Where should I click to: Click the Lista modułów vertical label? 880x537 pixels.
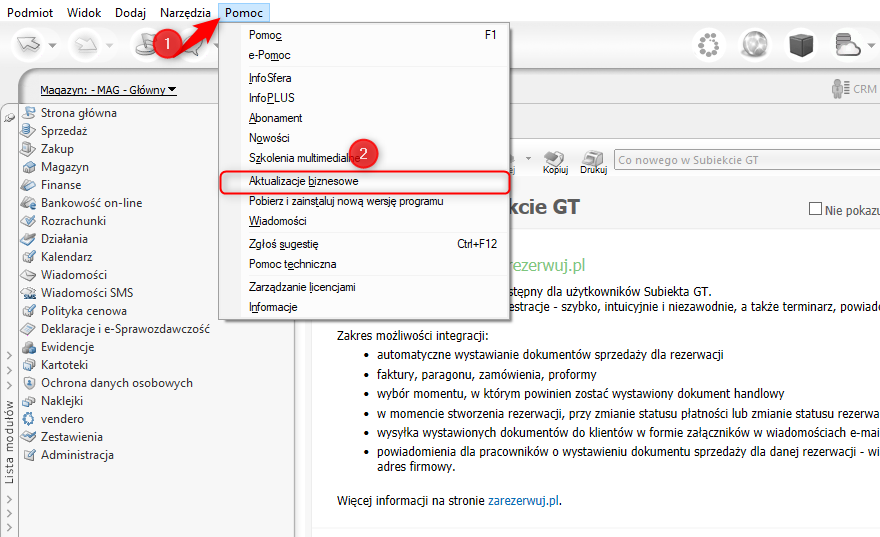point(9,442)
